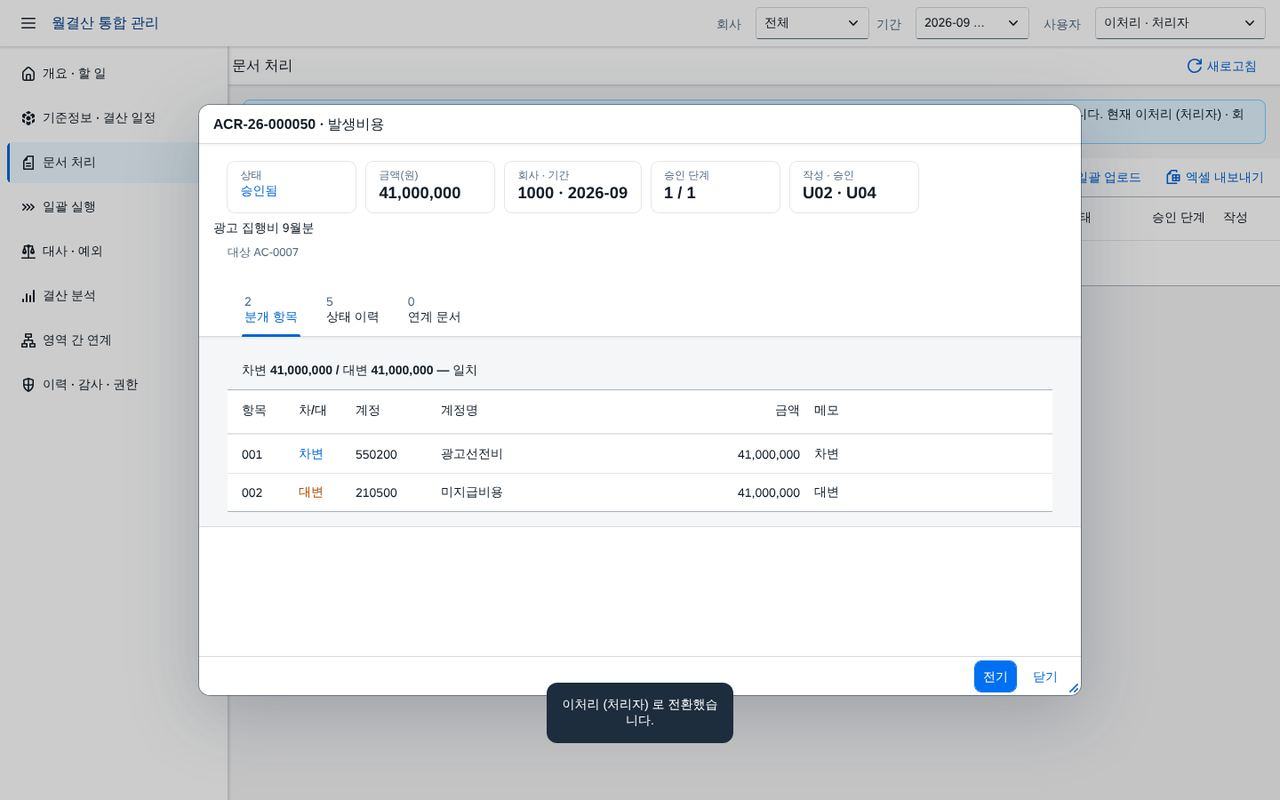
Task: Click the dialog resize handle corner
Action: [x=1073, y=688]
